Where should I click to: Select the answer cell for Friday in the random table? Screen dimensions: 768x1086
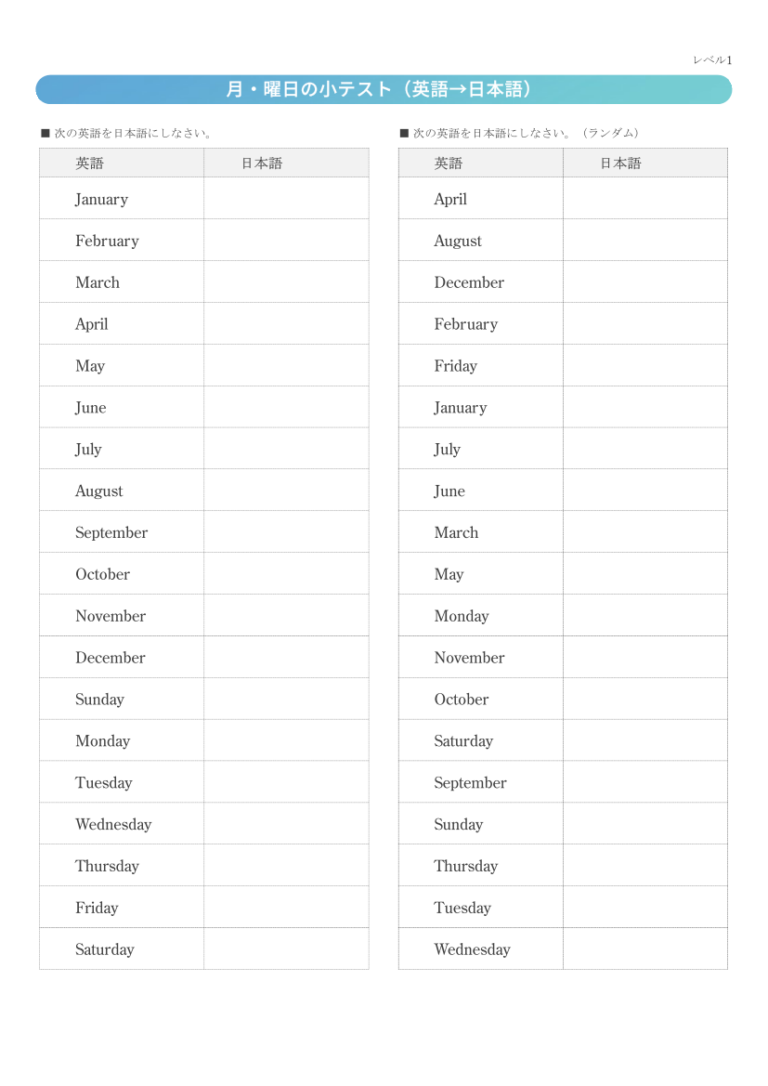click(x=645, y=366)
